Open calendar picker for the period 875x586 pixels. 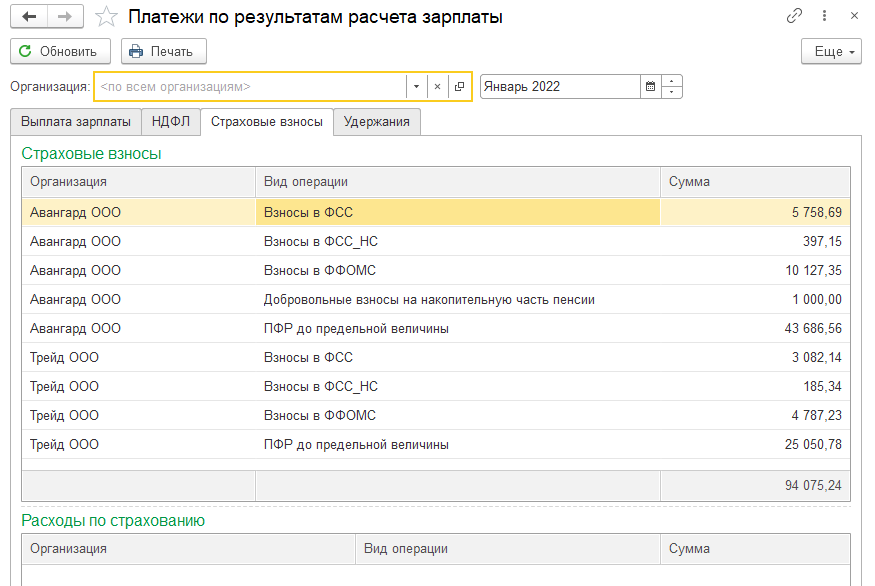[x=651, y=87]
